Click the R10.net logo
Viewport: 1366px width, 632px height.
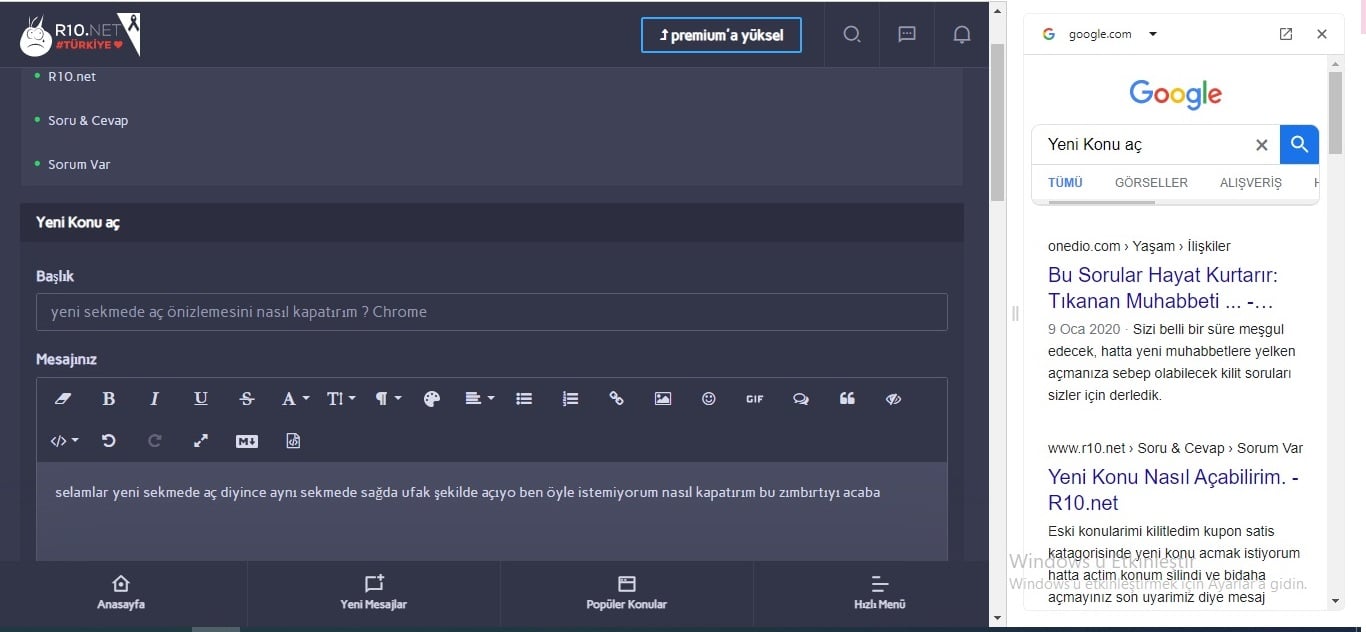[x=80, y=35]
